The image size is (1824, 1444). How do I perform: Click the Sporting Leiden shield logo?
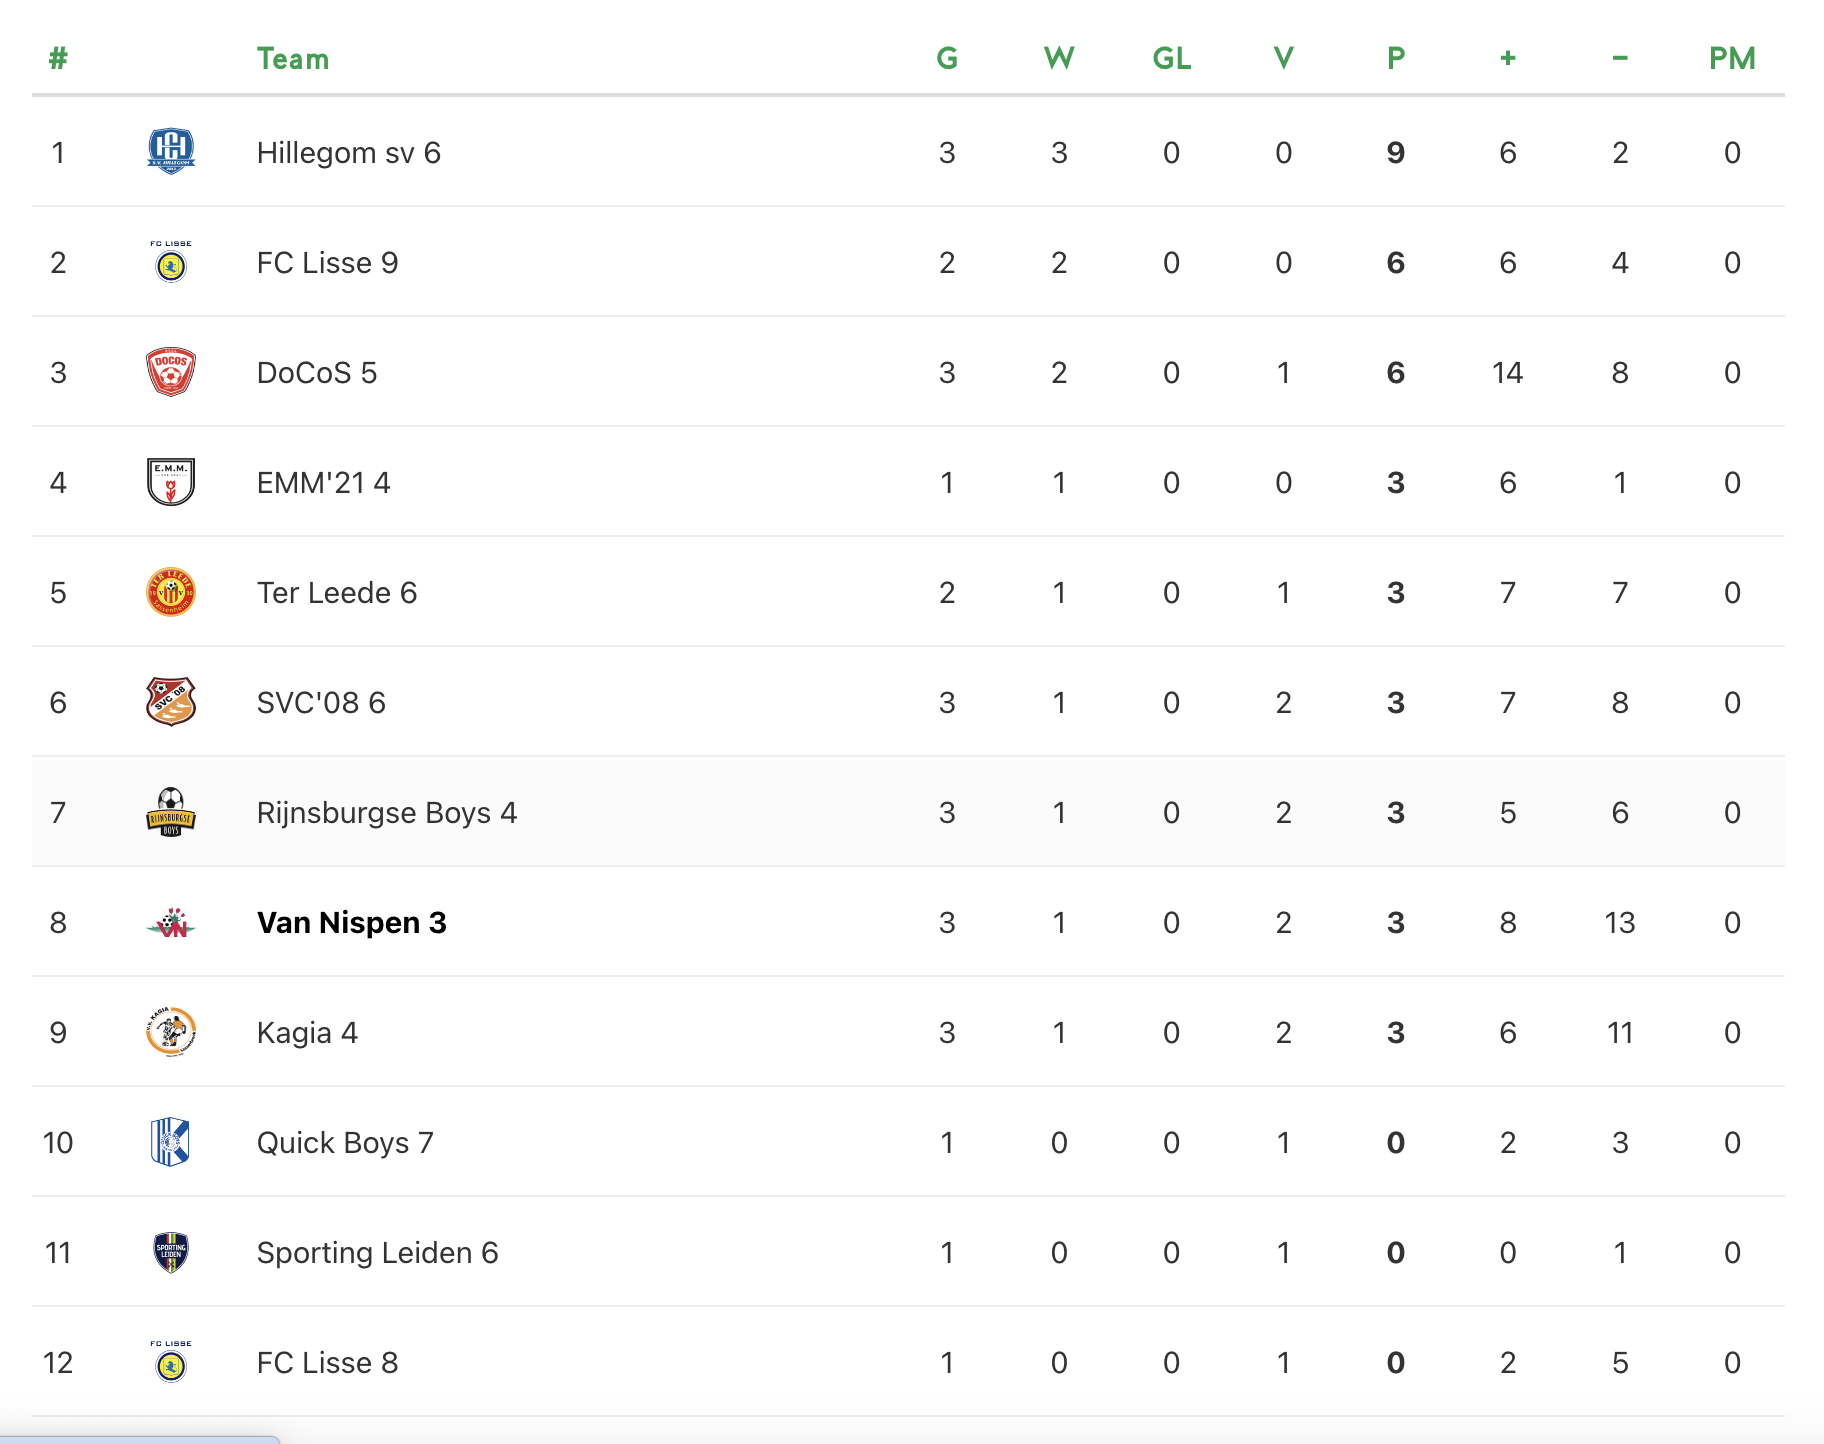pyautogui.click(x=171, y=1252)
